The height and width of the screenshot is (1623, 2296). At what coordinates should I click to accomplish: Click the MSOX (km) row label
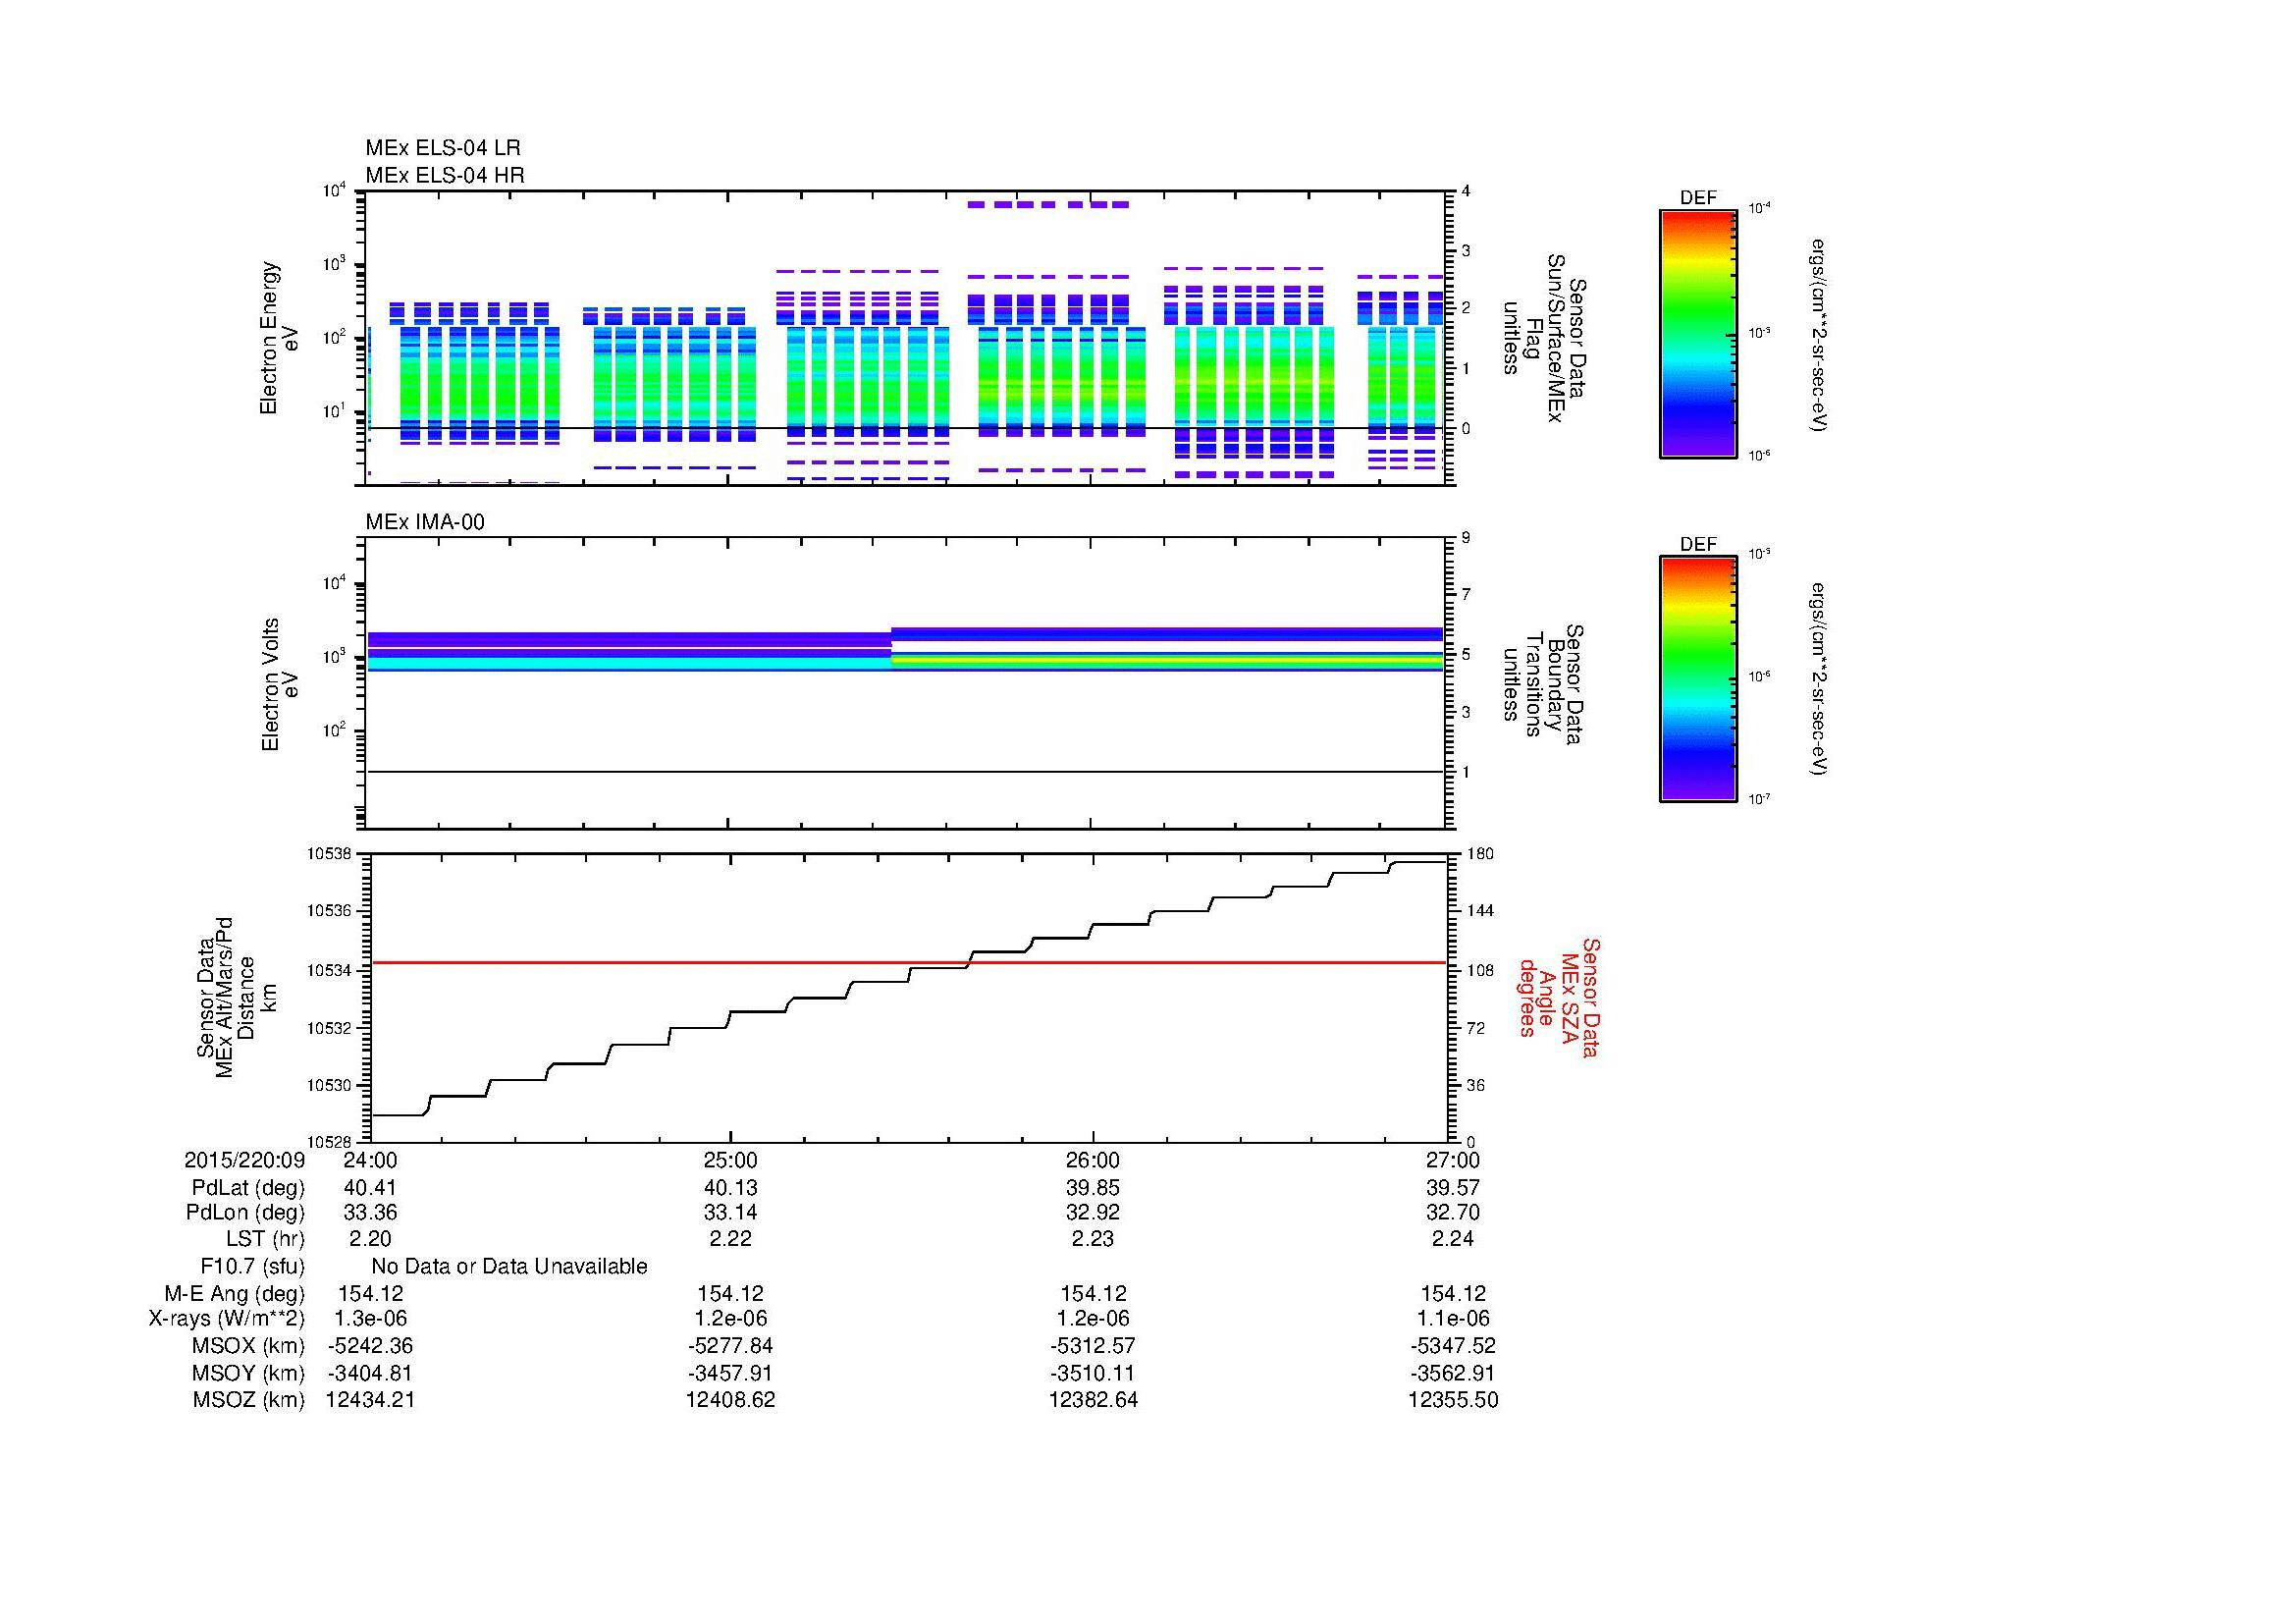click(248, 1346)
